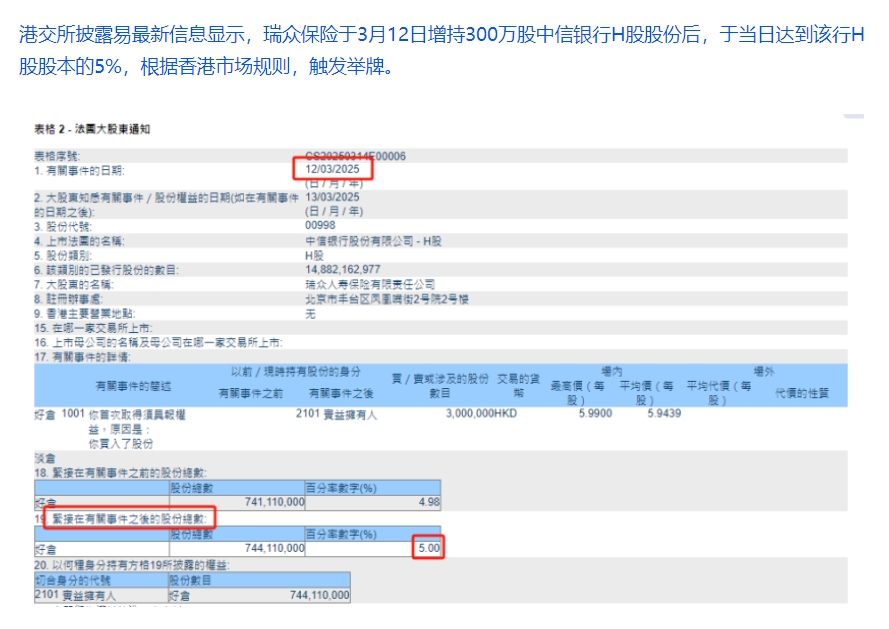Screen dimensions: 889x629
Task: Click the 3. 股份代號 label
Action: [62, 227]
